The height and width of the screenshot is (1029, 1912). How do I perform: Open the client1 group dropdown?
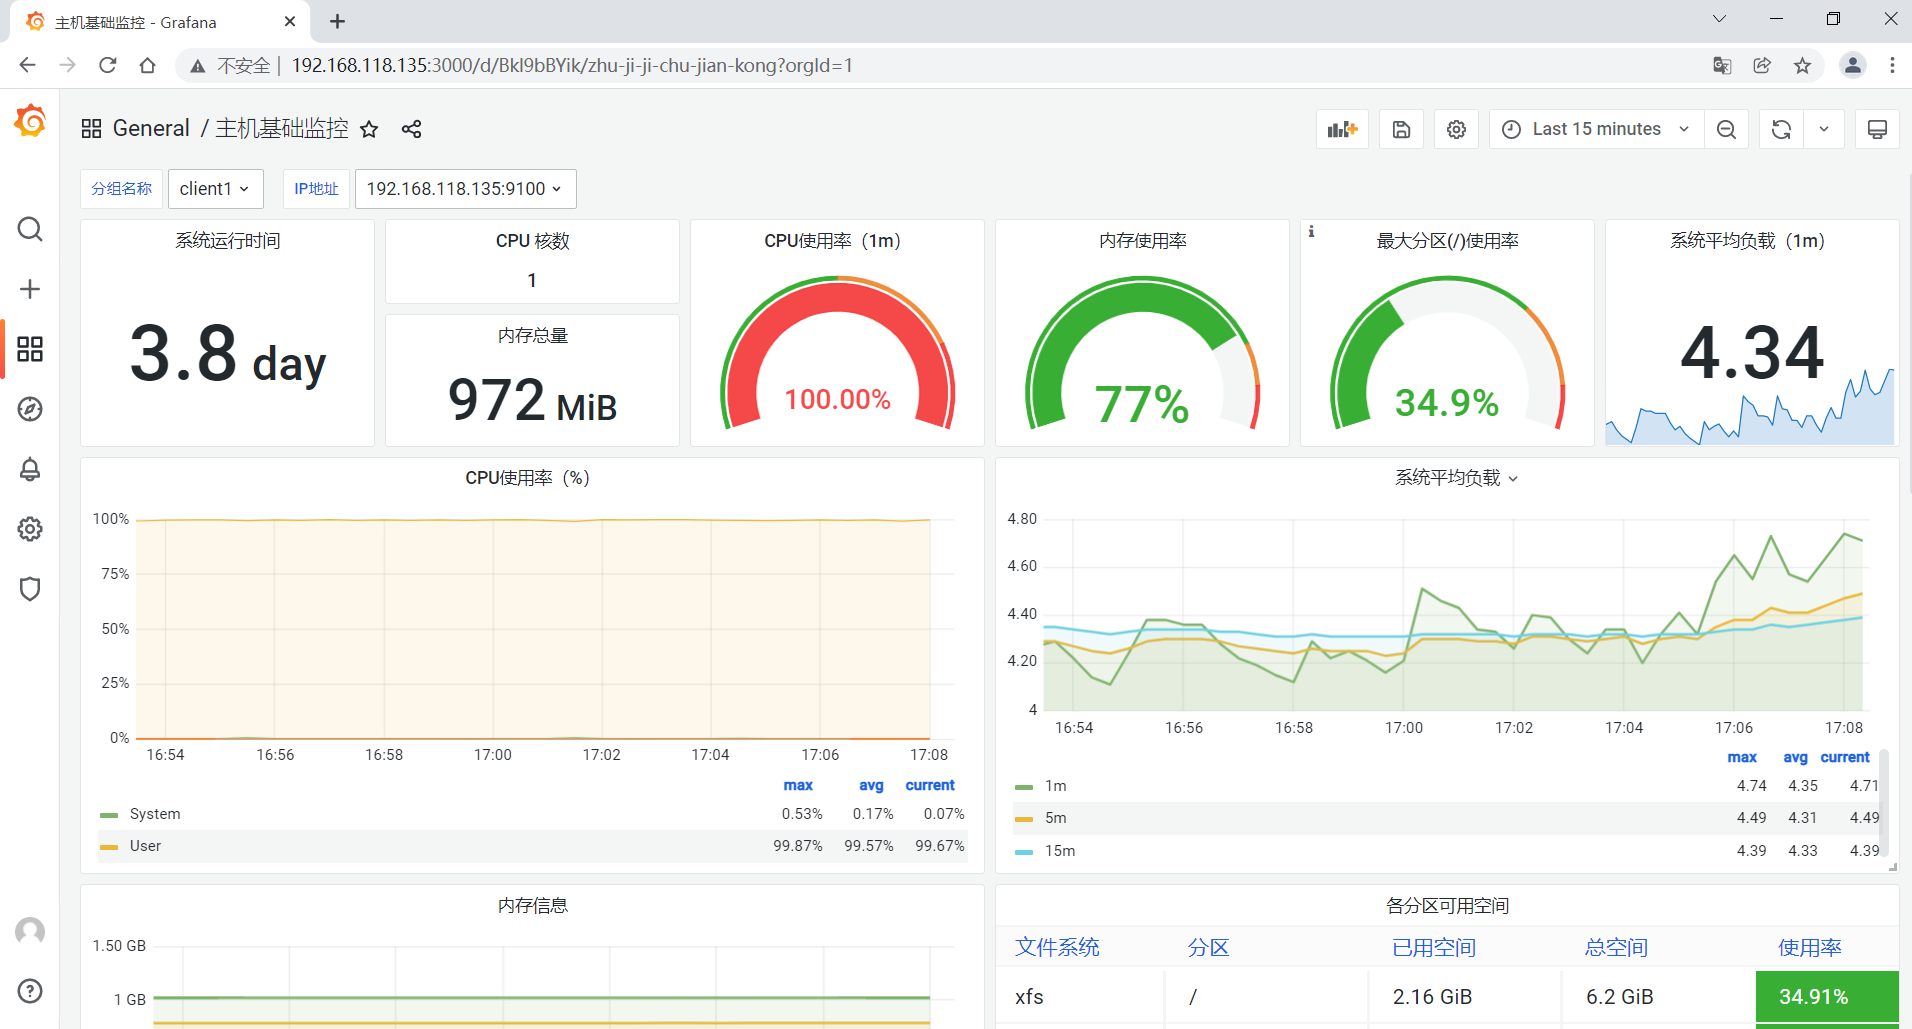click(x=215, y=189)
